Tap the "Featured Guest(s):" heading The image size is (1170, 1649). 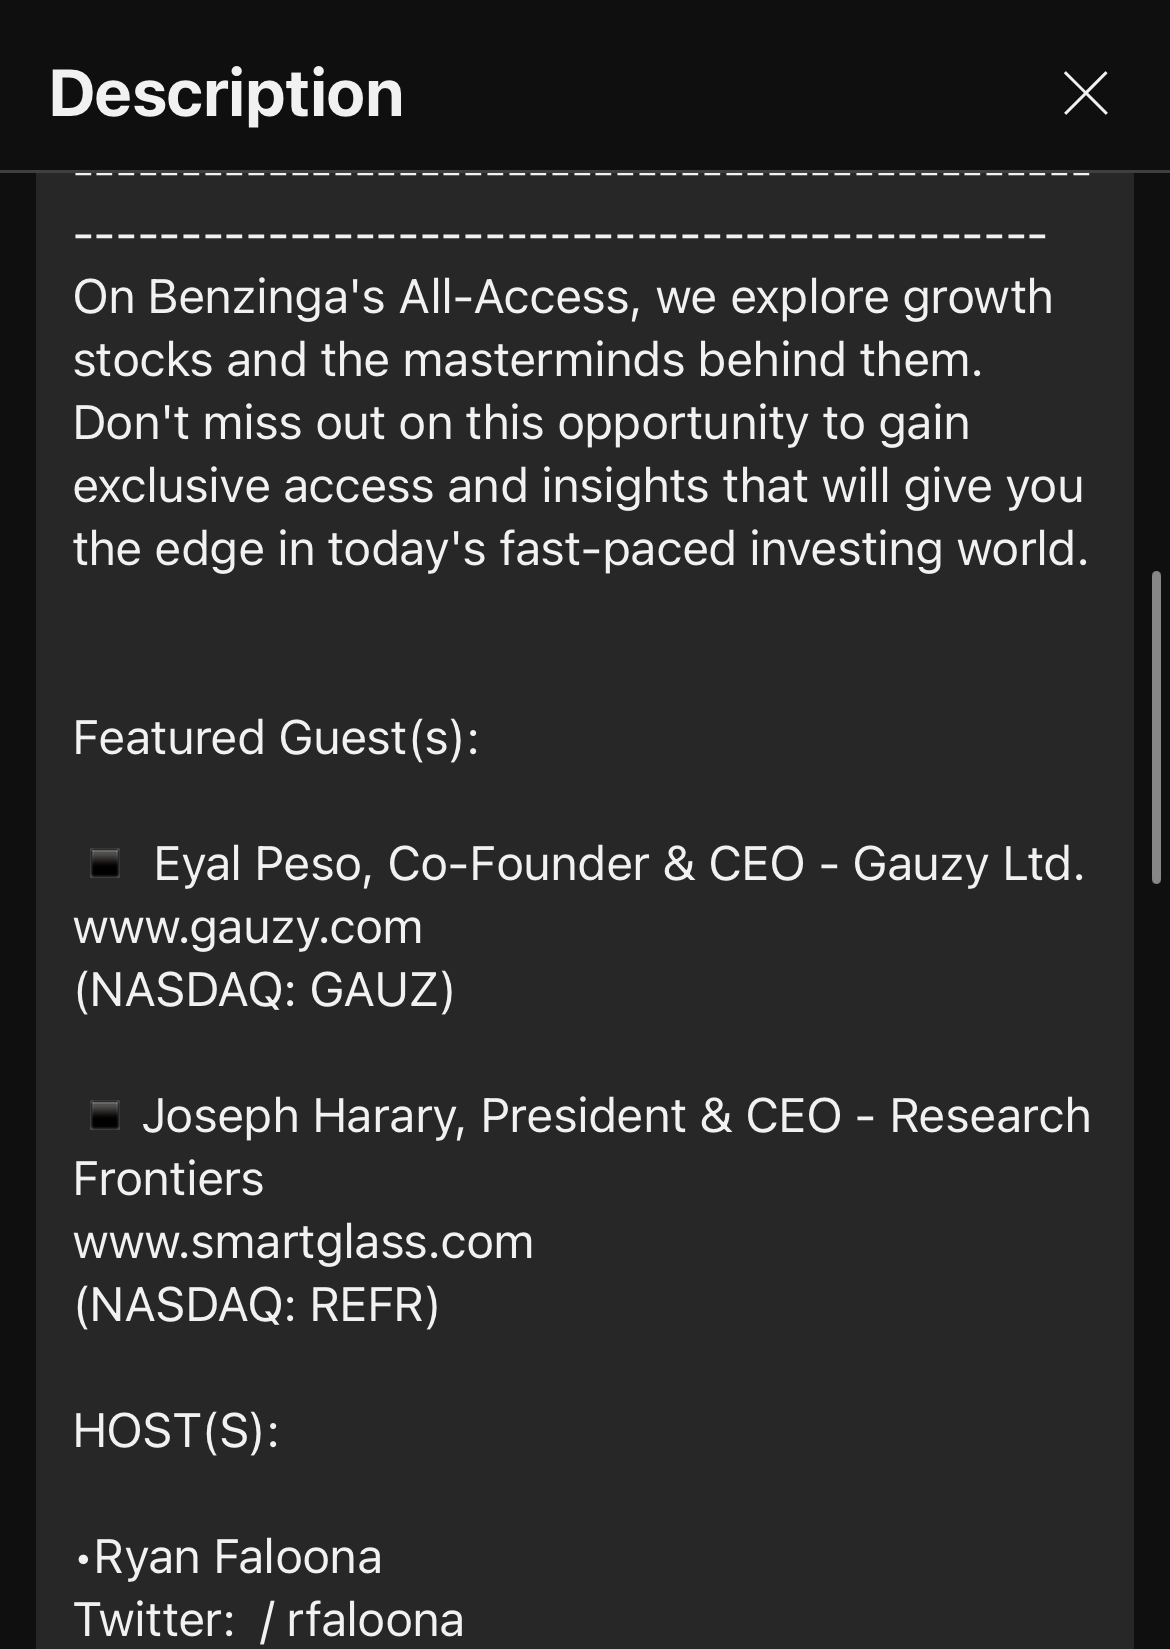[x=276, y=738]
